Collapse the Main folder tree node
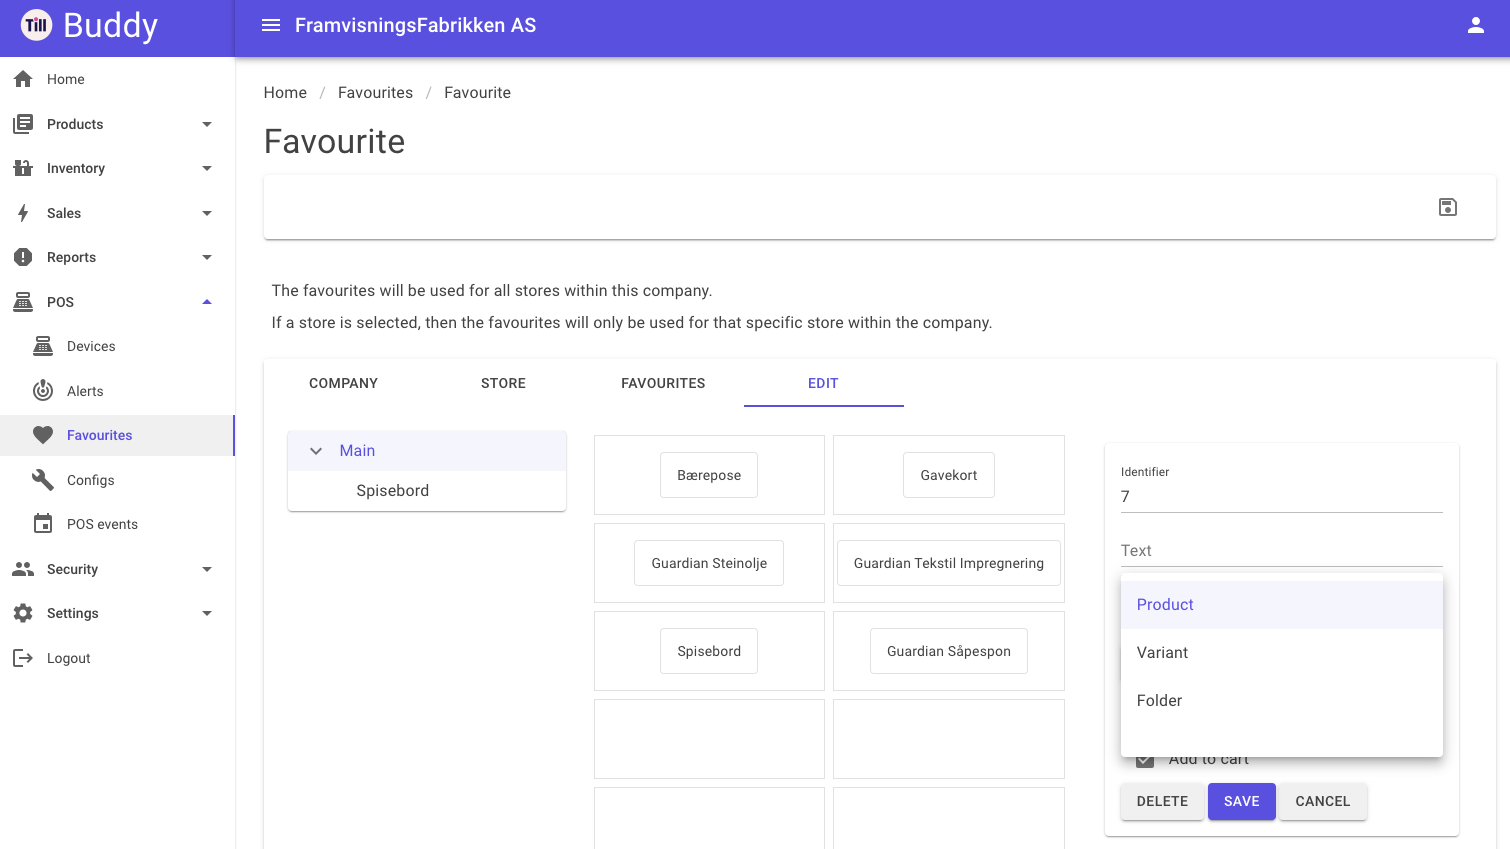This screenshot has width=1510, height=849. (316, 451)
